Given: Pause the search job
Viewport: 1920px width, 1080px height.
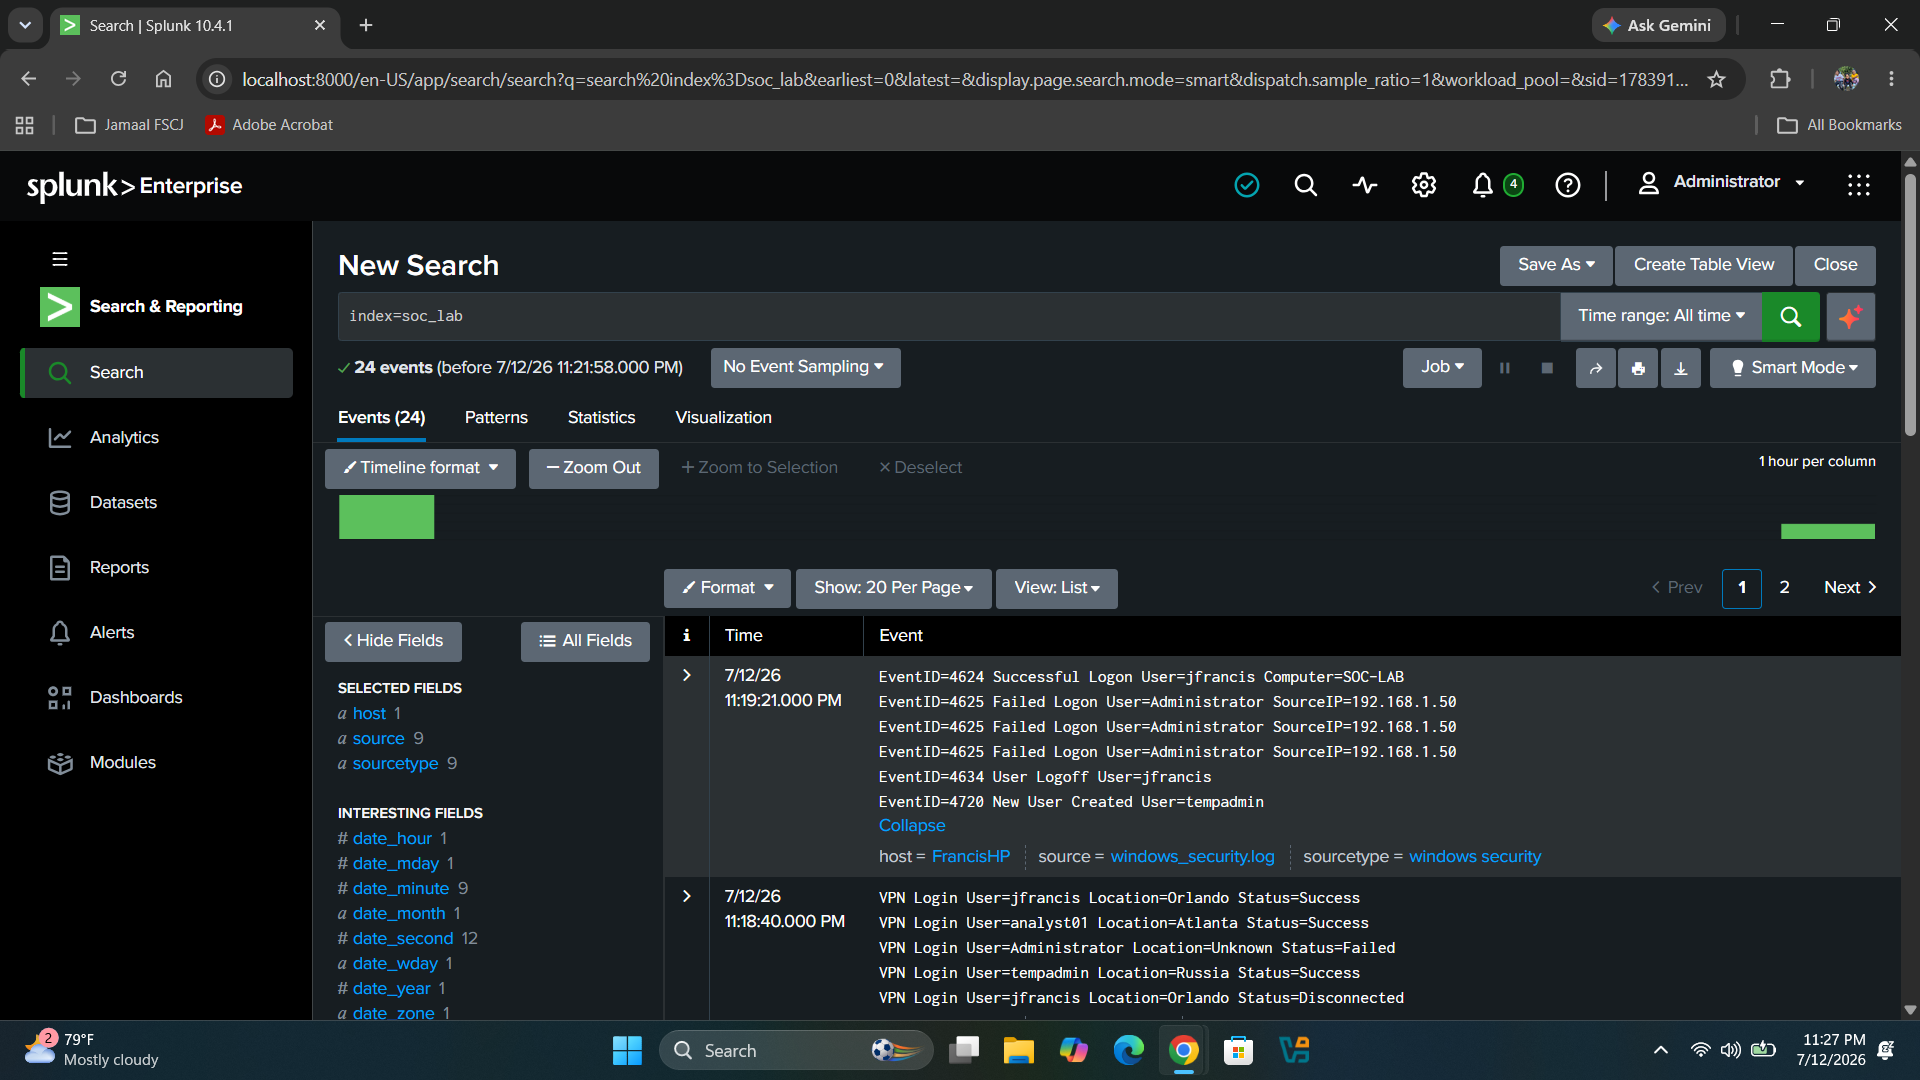Looking at the screenshot, I should point(1505,368).
